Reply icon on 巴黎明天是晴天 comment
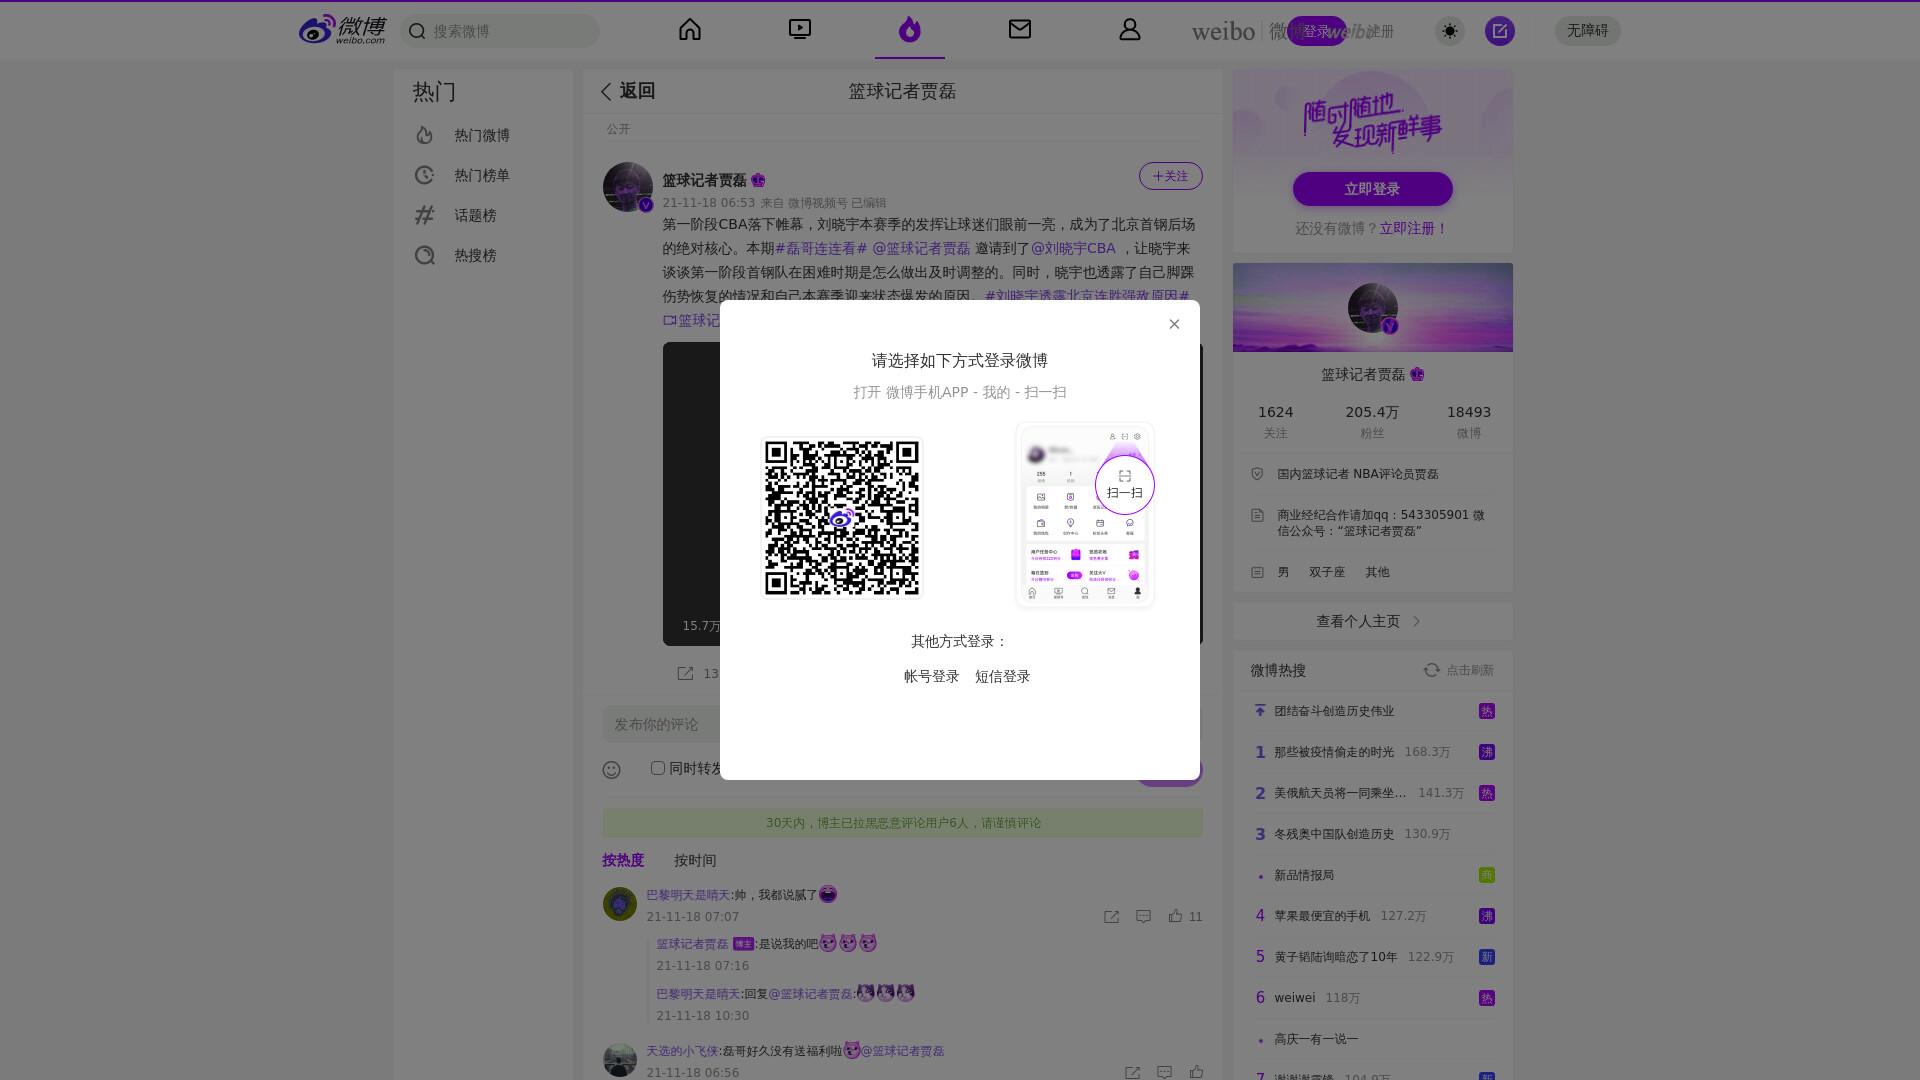Image resolution: width=1920 pixels, height=1080 pixels. 1144,916
